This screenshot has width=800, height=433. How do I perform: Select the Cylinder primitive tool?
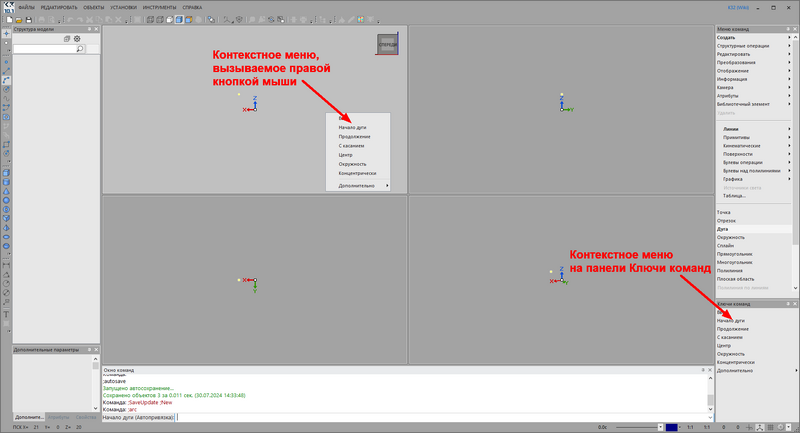pos(6,182)
